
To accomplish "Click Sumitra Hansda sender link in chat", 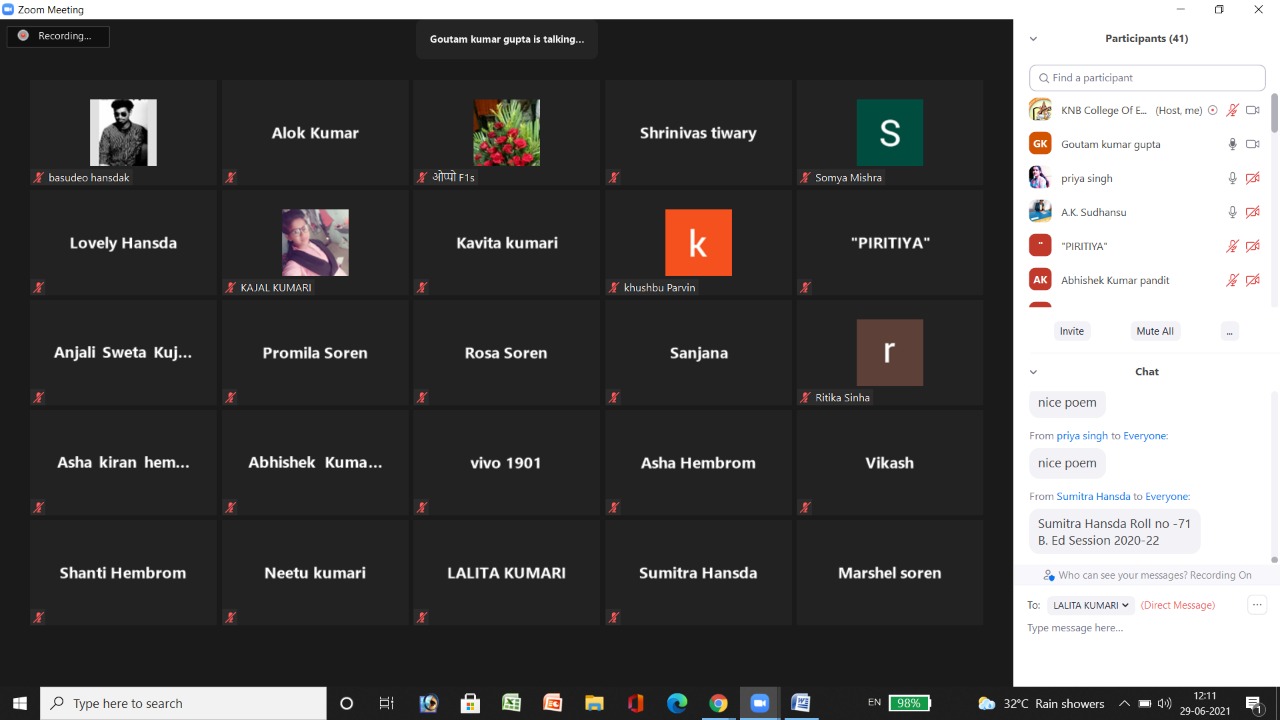I will coord(1093,496).
